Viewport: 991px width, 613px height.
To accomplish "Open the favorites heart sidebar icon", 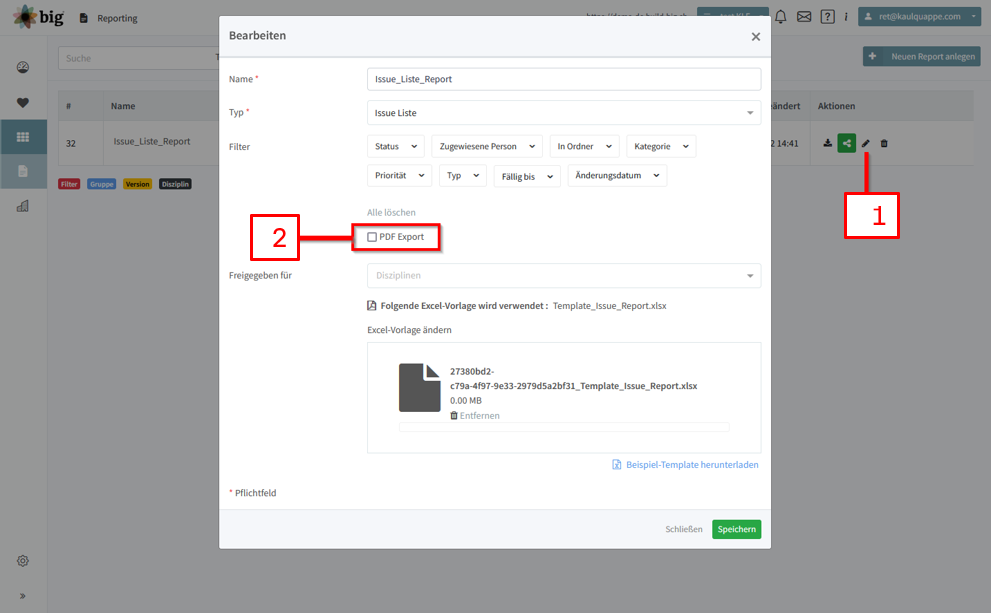I will [x=23, y=102].
